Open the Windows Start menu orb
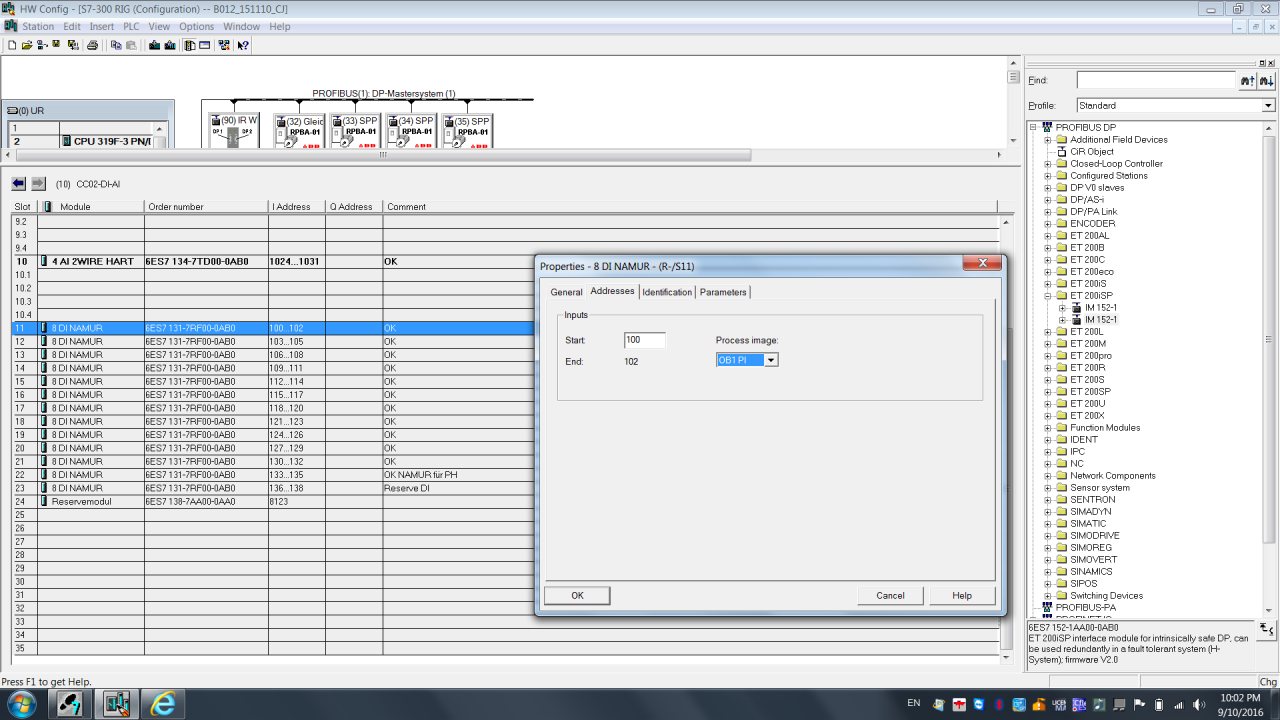Screen dimensions: 1280x720 (x=20, y=704)
